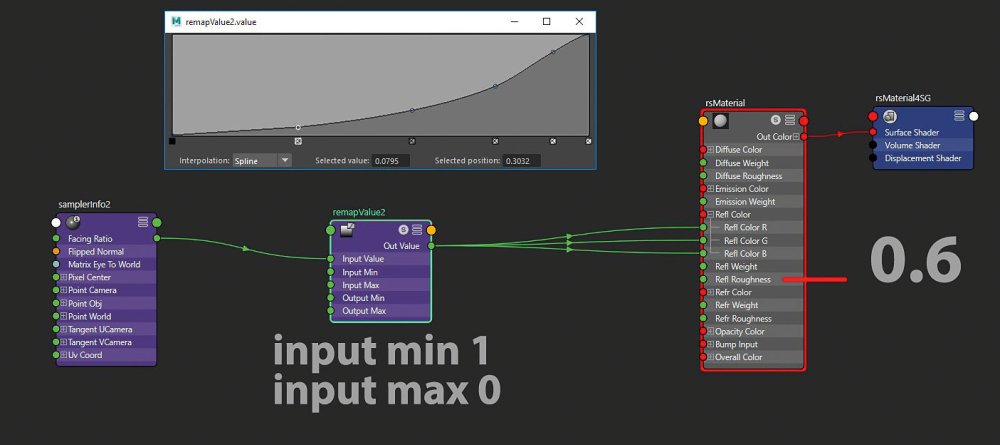Viewport: 1000px width, 445px height.
Task: Click the Selected value field
Action: pos(391,161)
